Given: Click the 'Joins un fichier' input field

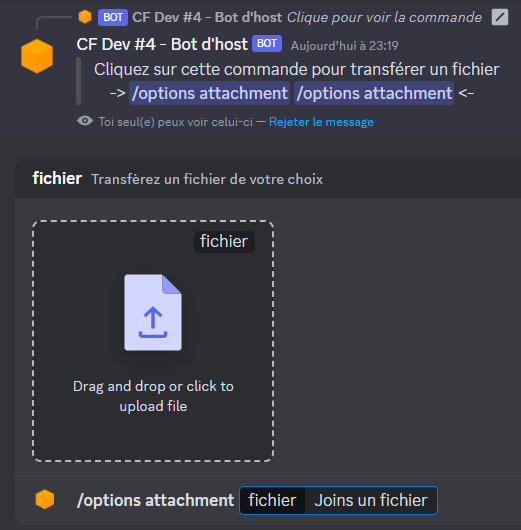Looking at the screenshot, I should coord(371,500).
